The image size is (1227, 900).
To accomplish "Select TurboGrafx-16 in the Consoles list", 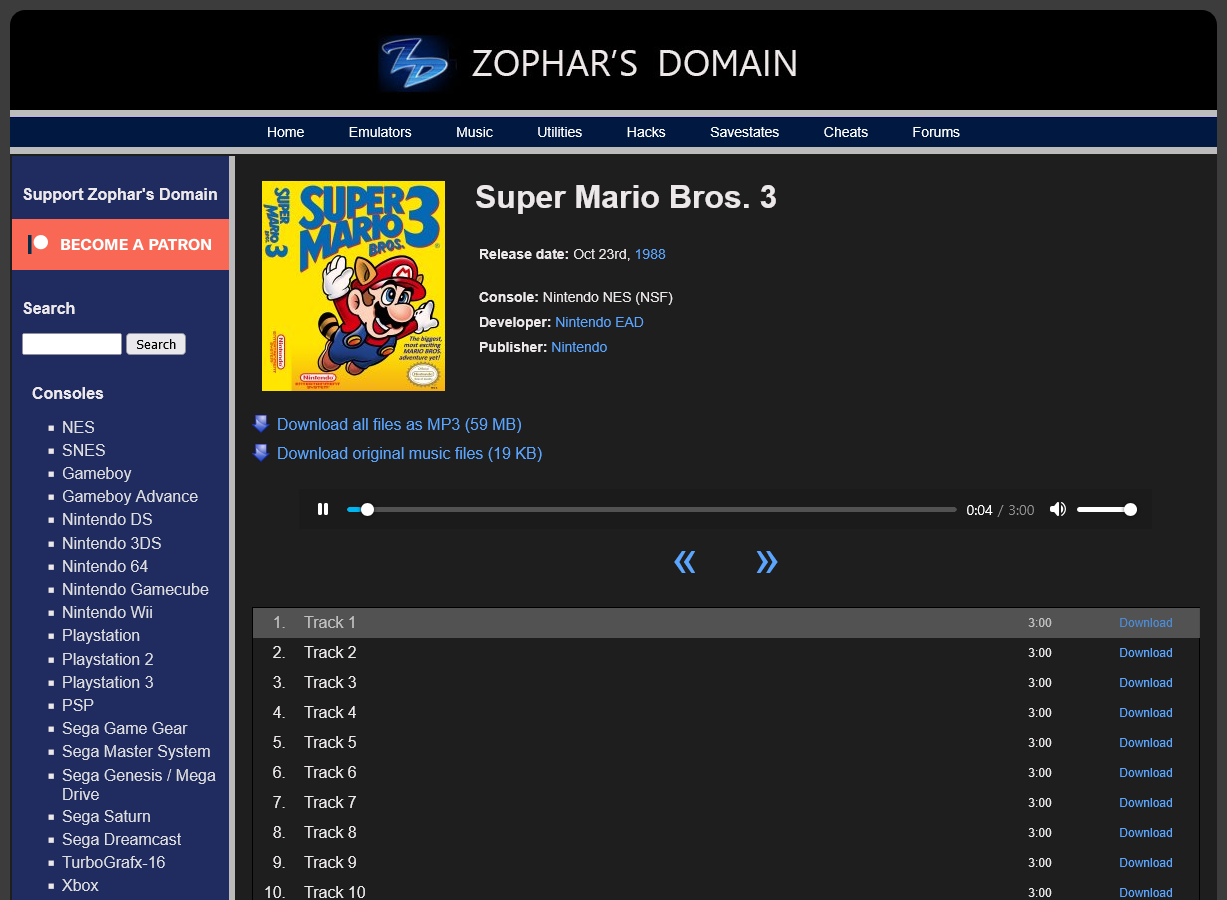I will 114,862.
